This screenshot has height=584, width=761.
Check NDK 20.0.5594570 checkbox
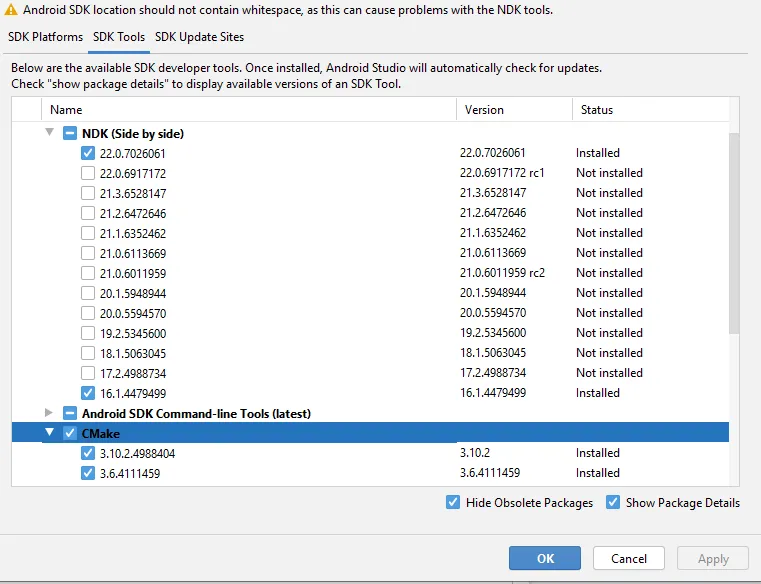[x=88, y=313]
